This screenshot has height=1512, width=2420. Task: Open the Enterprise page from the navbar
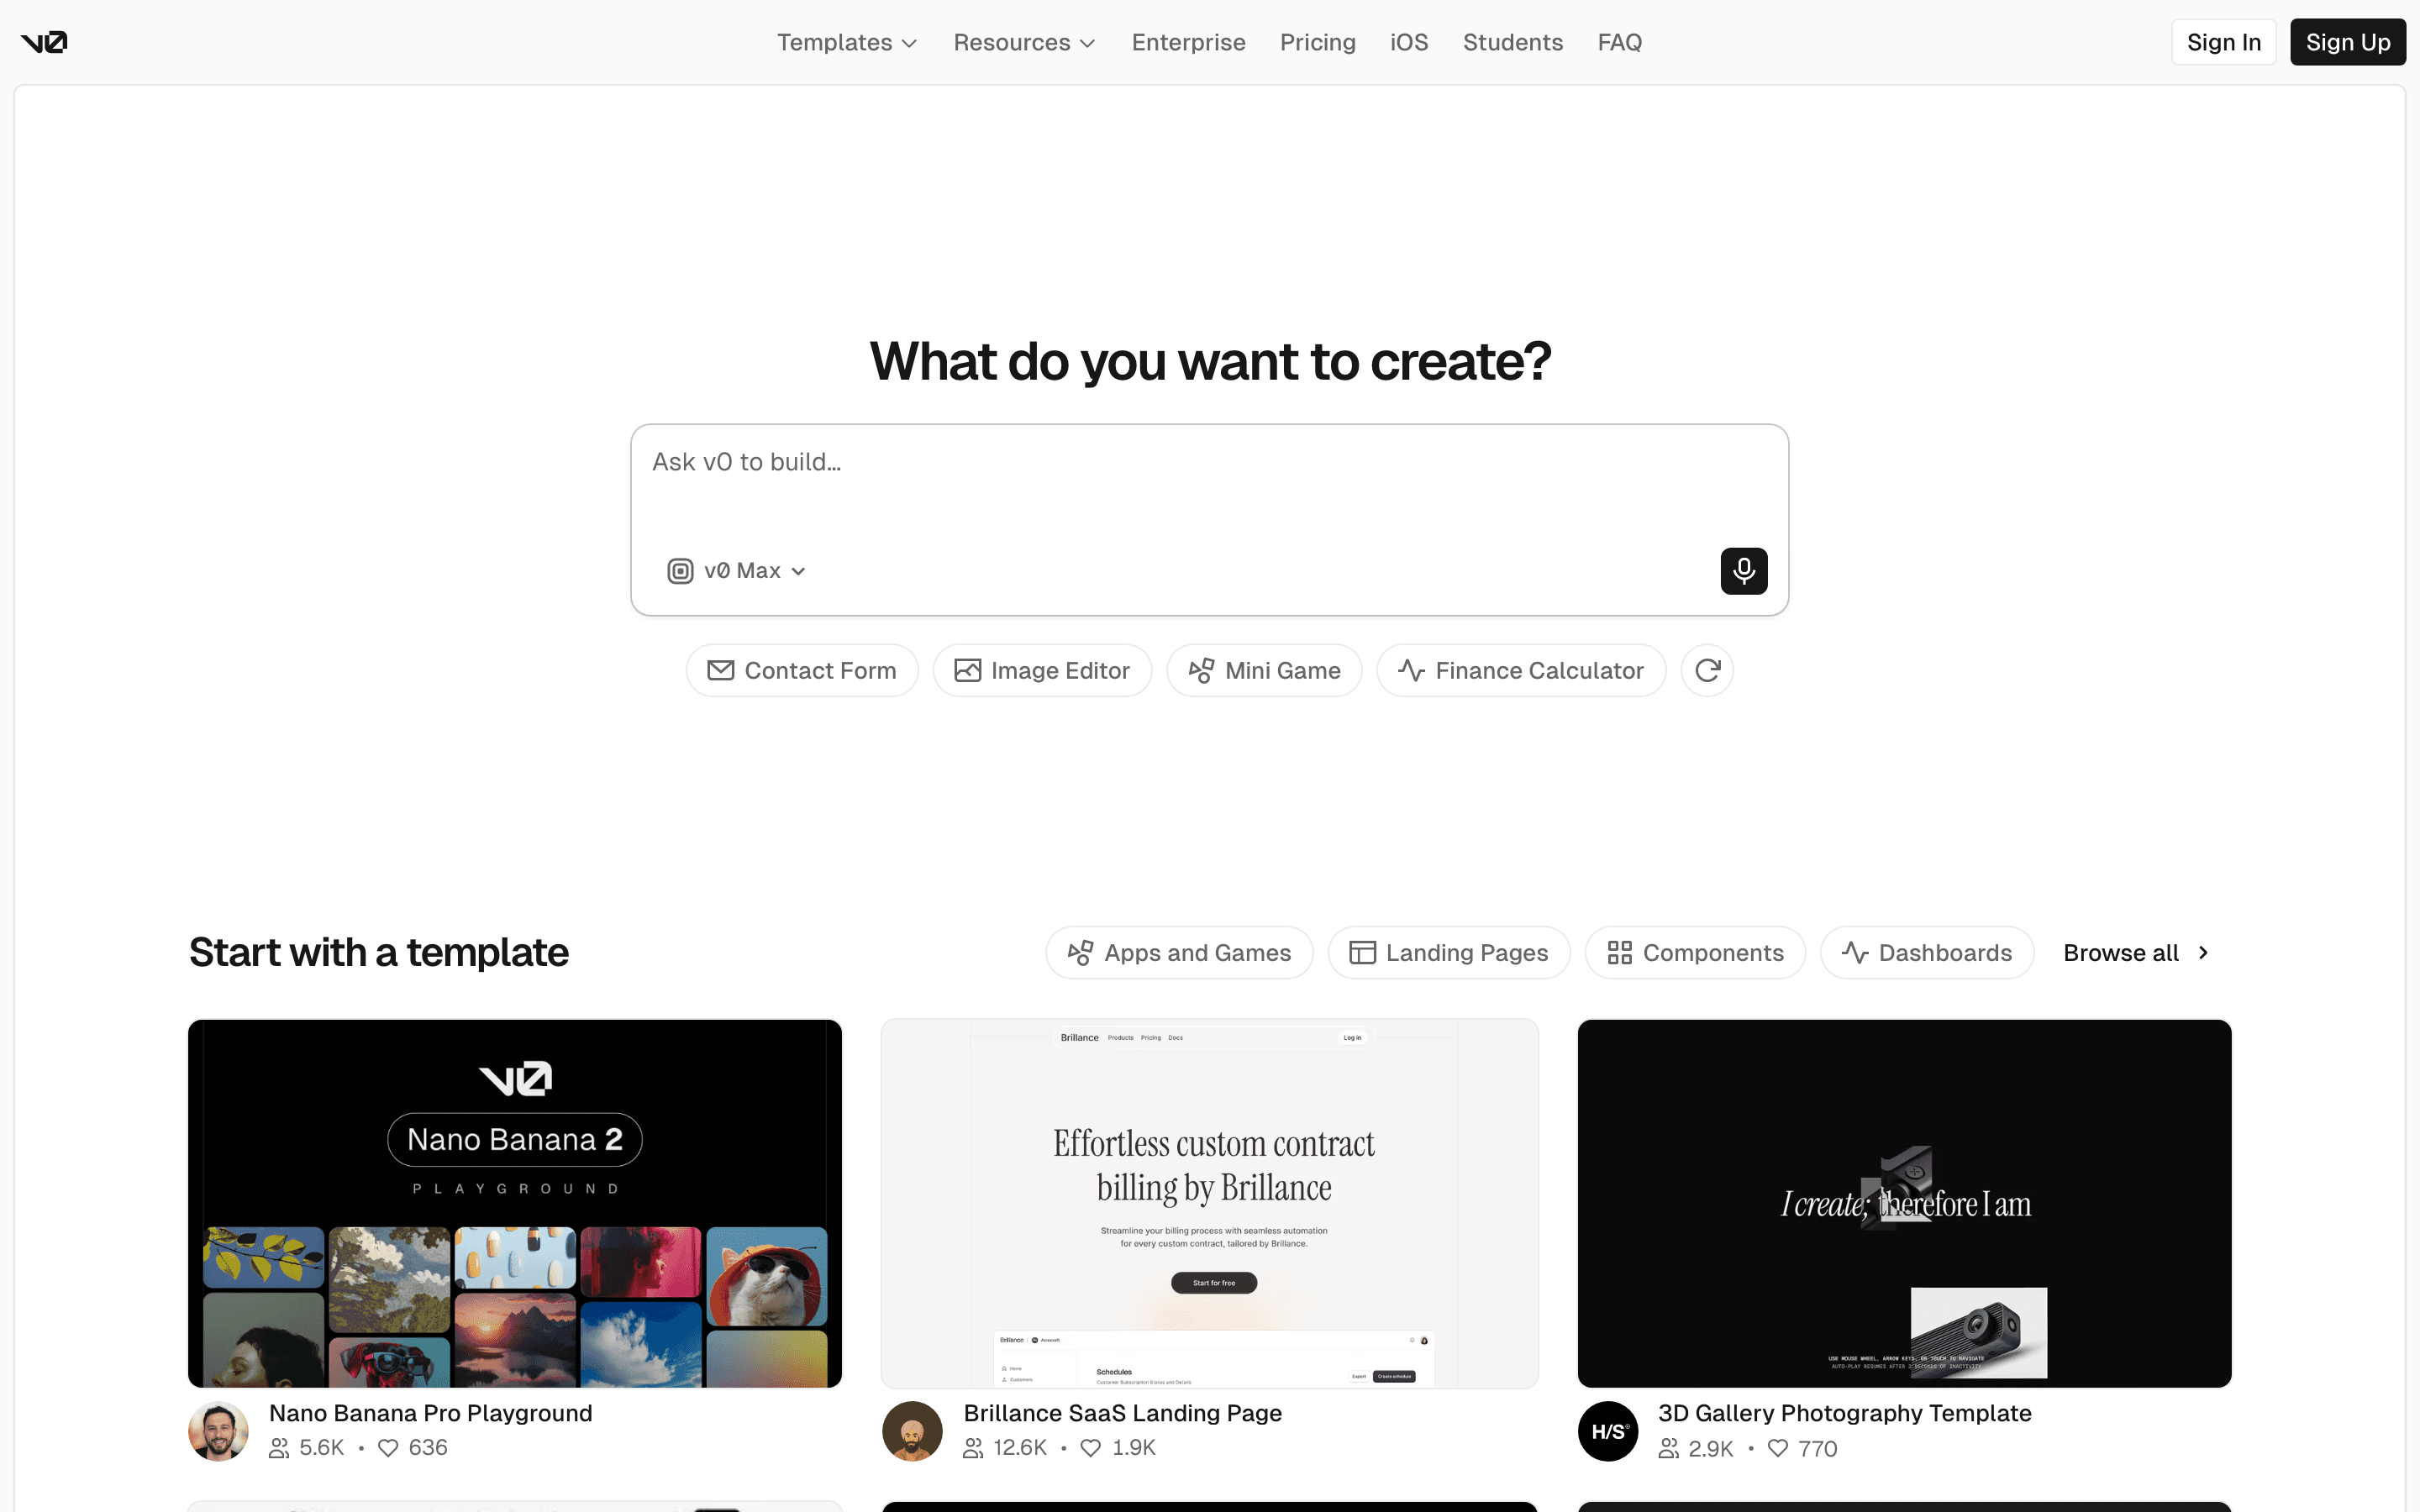pos(1188,42)
